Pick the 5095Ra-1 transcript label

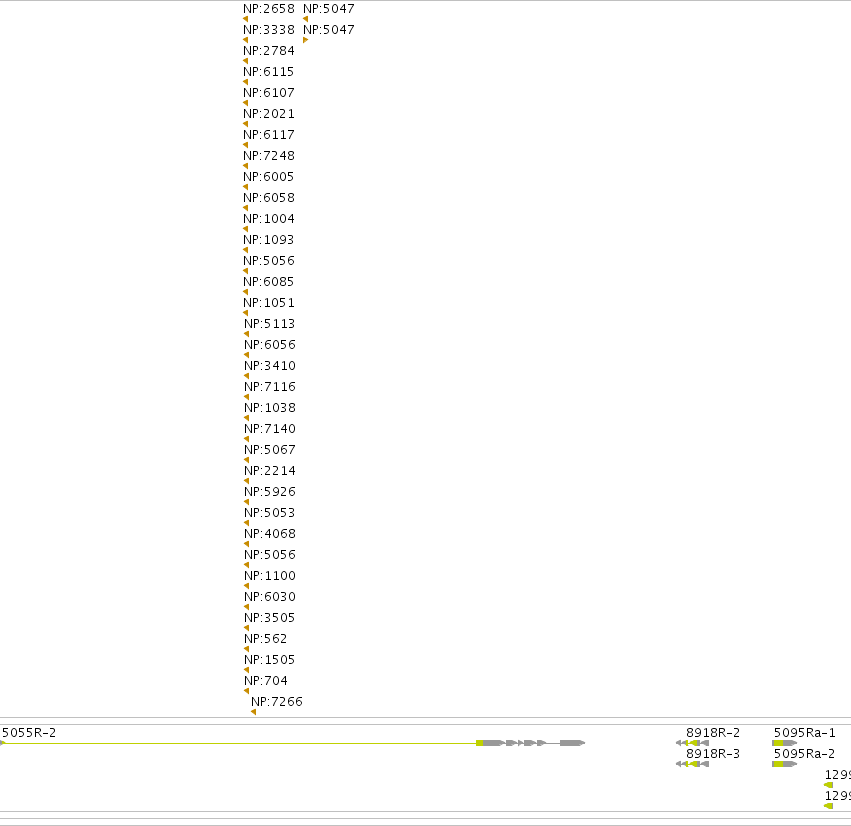point(804,733)
